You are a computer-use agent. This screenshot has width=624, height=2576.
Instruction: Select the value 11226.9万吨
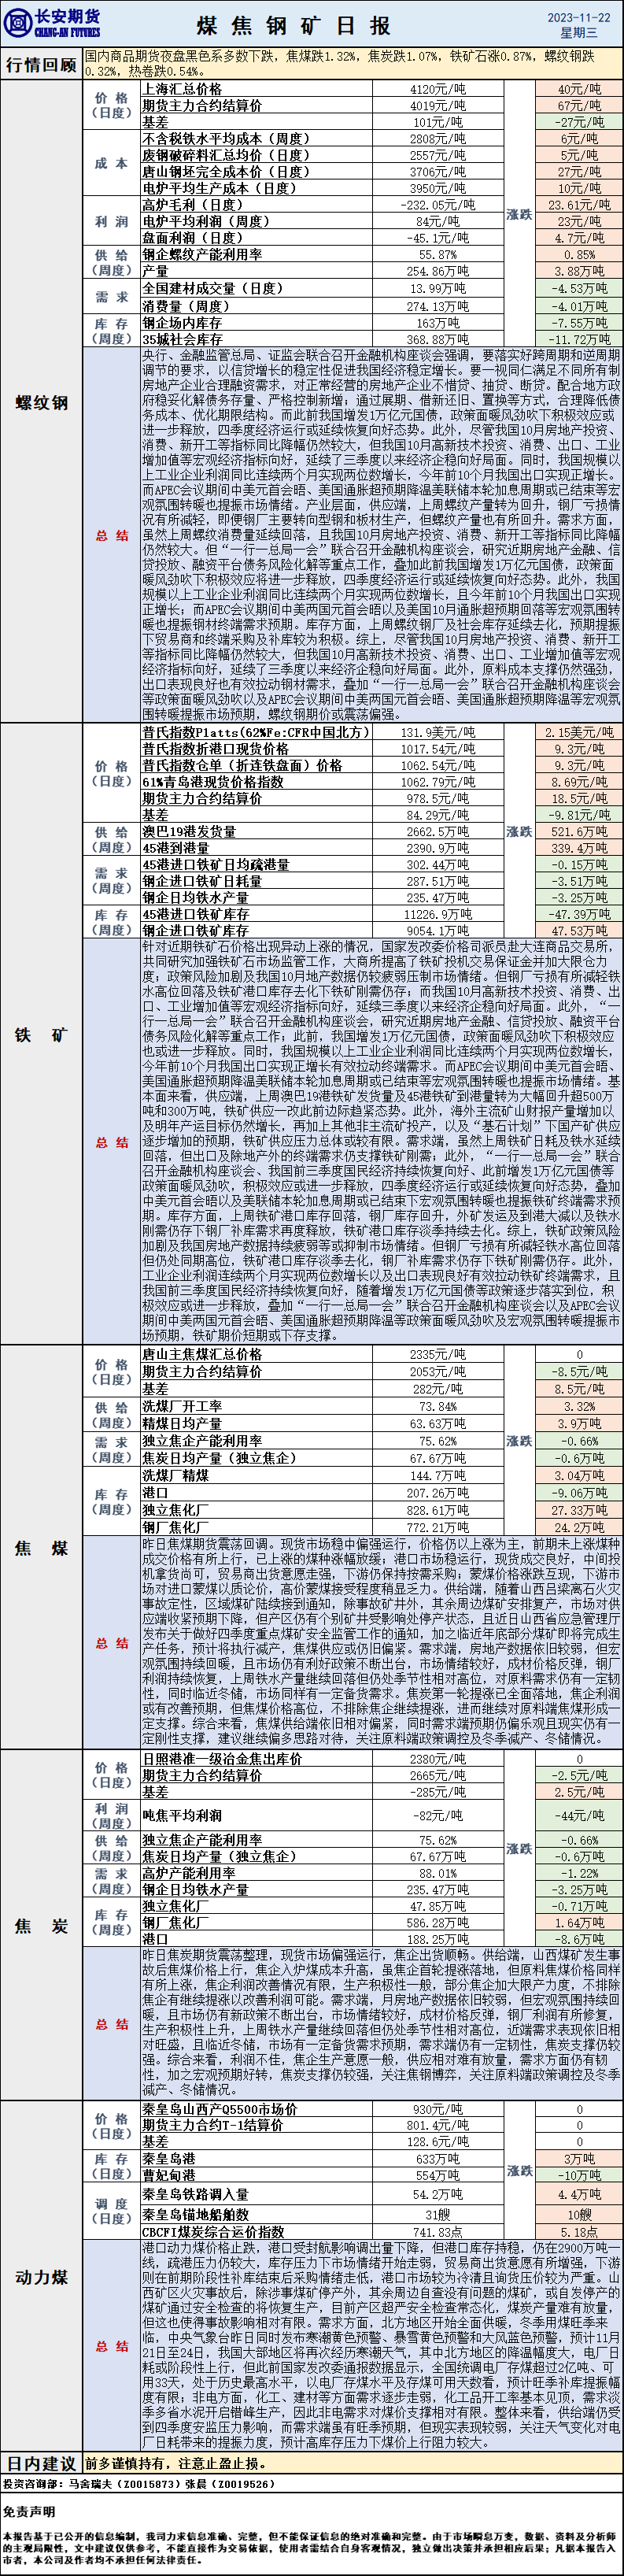438,914
